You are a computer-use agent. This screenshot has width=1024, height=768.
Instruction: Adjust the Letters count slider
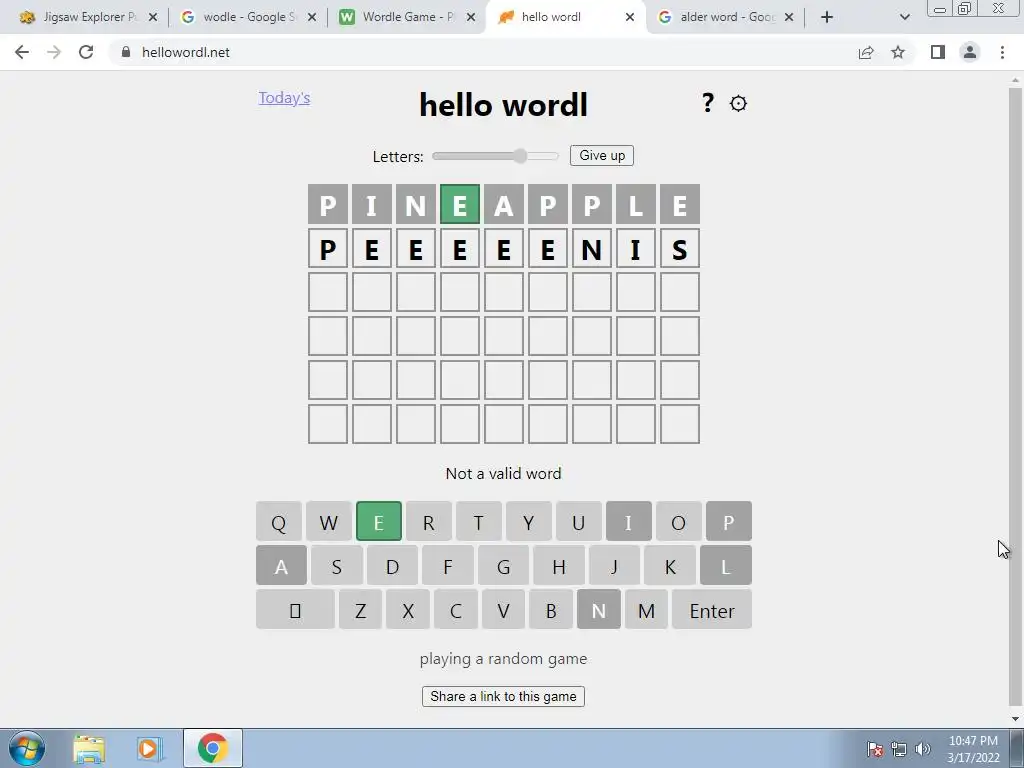(x=496, y=156)
